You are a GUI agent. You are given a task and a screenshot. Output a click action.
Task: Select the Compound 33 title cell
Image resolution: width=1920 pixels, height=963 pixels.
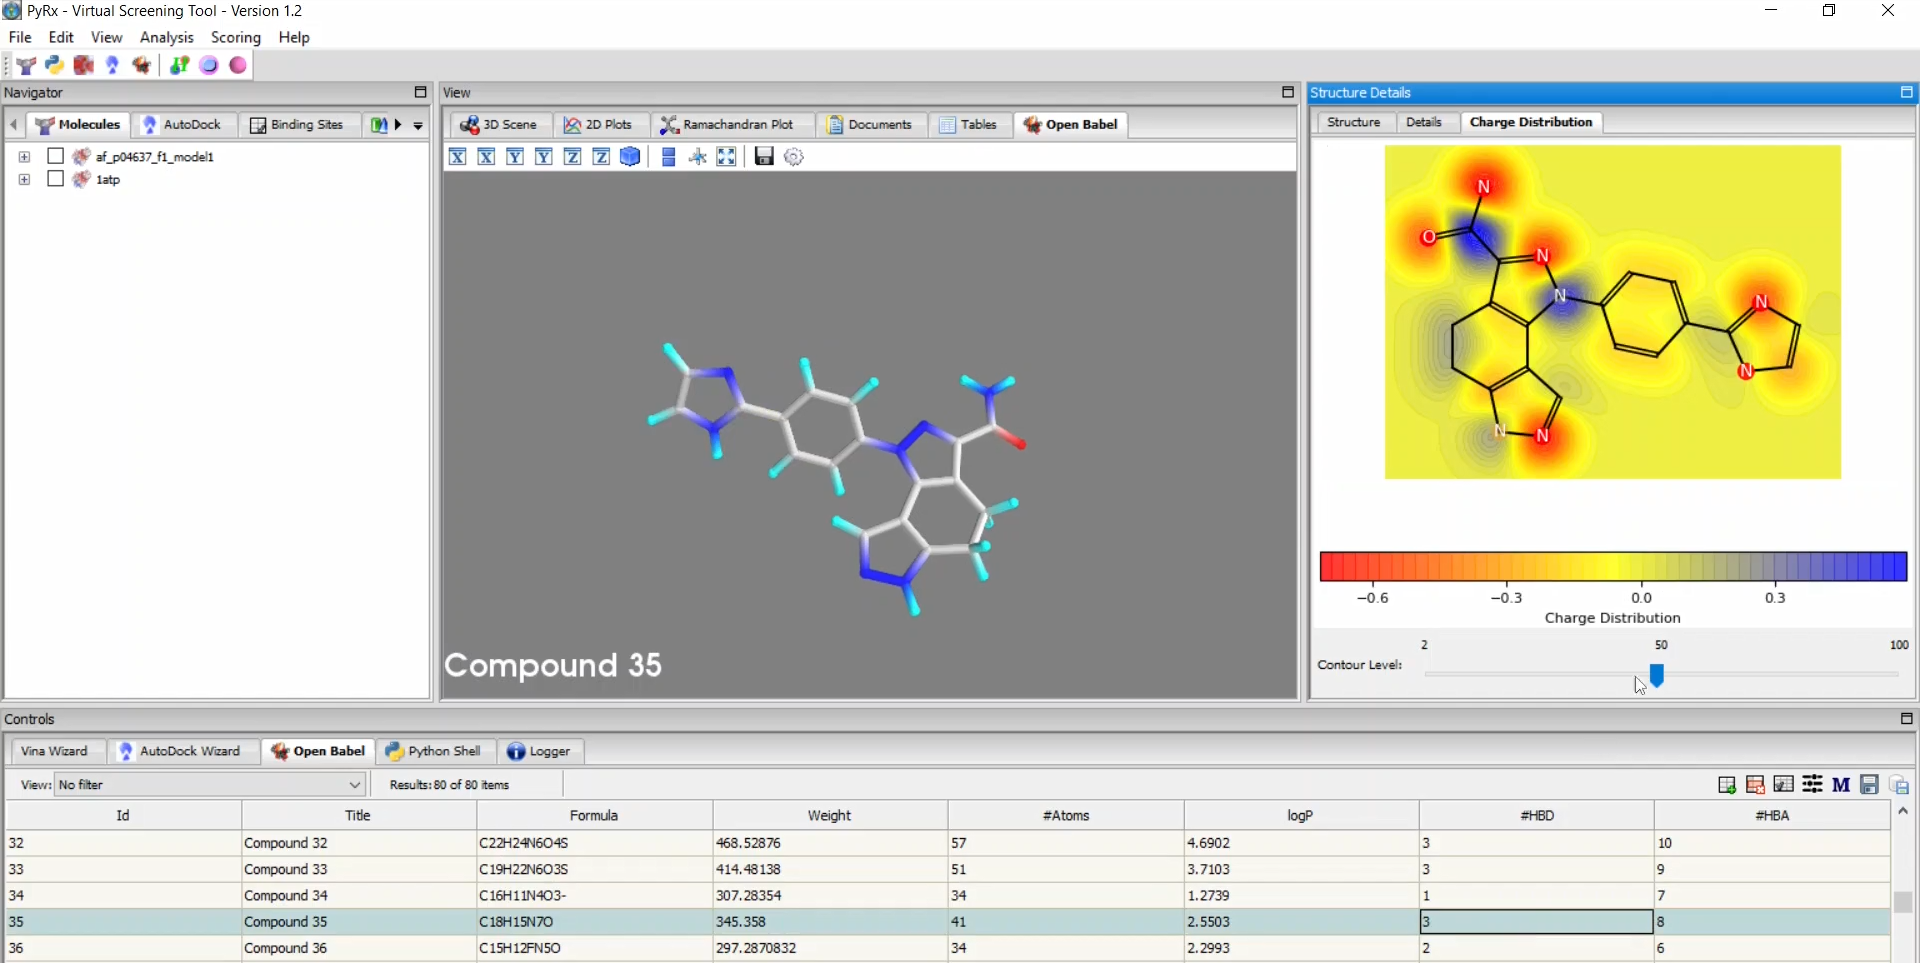pos(359,869)
